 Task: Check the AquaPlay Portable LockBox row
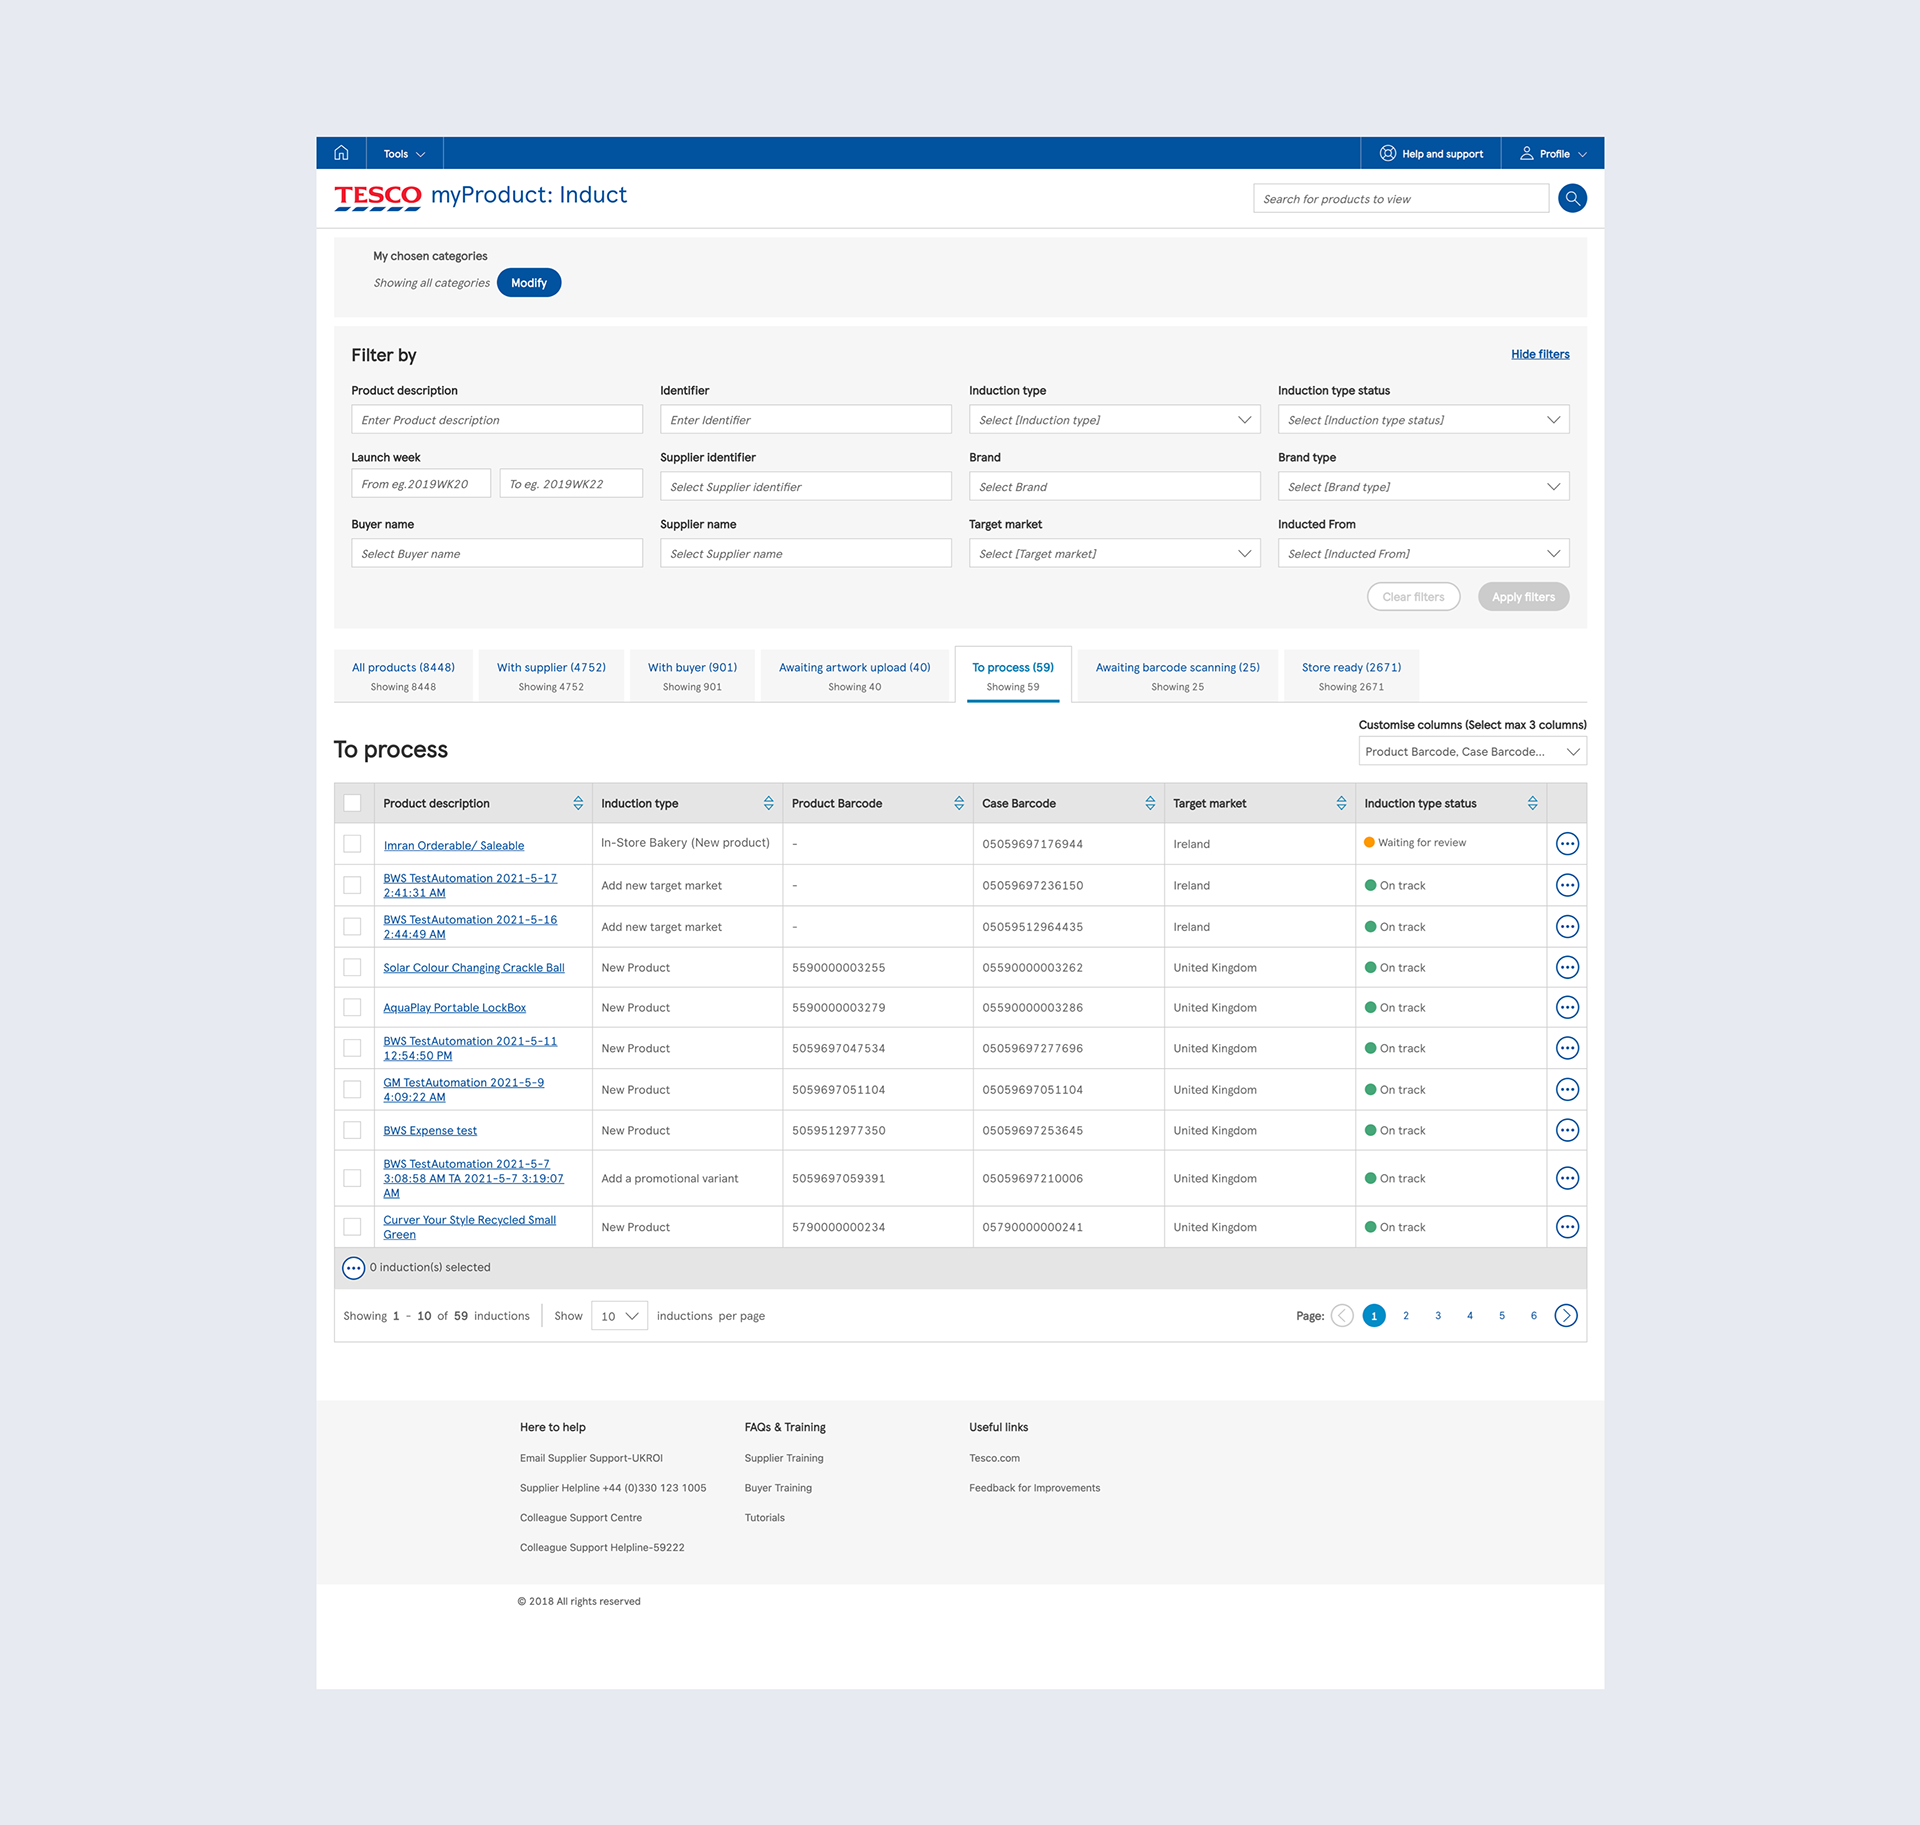point(352,1007)
